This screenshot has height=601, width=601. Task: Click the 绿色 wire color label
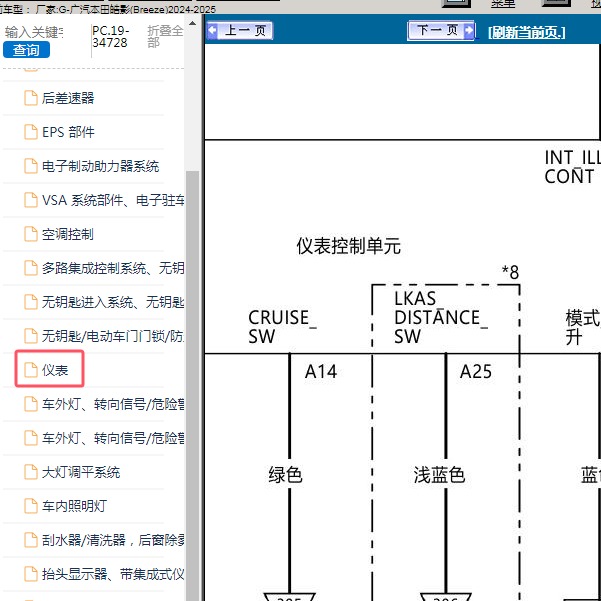286,475
